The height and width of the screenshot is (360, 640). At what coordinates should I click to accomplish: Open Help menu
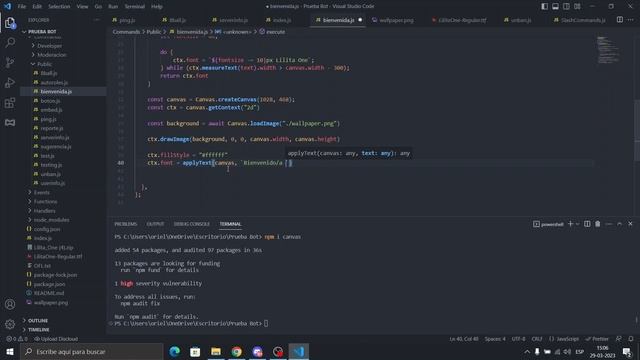(157, 7)
